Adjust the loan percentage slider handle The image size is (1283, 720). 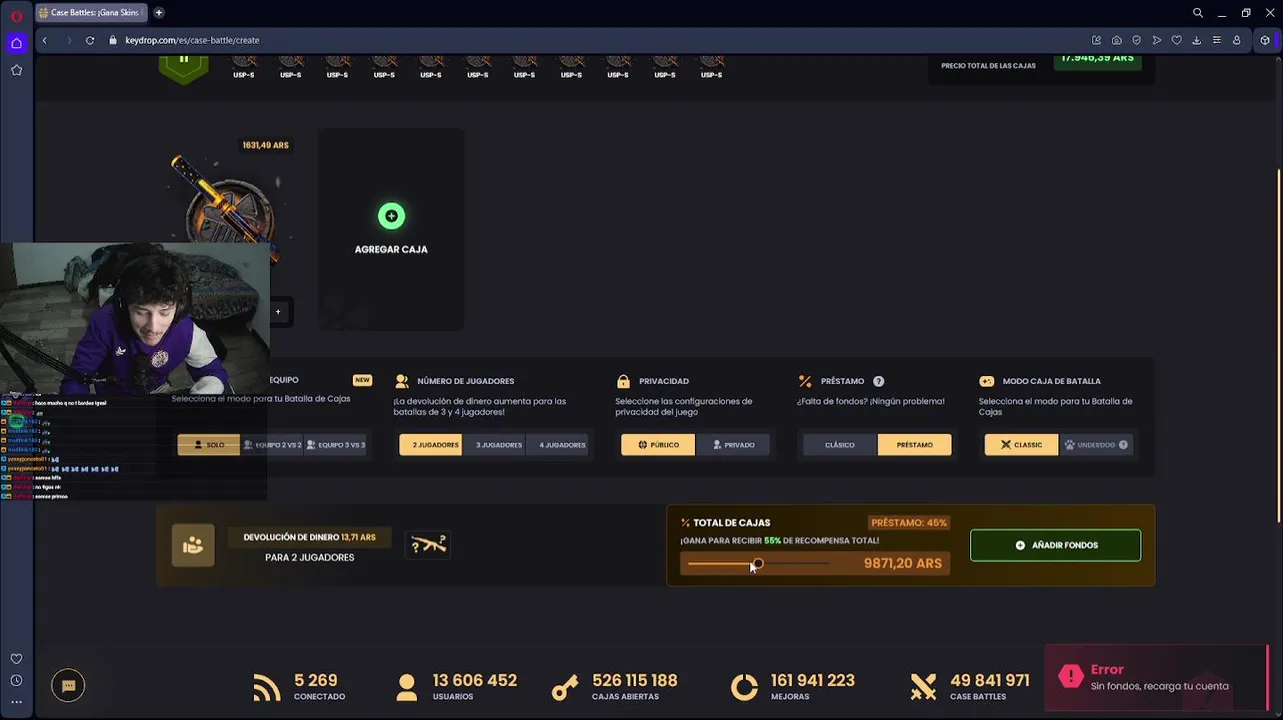tap(757, 564)
